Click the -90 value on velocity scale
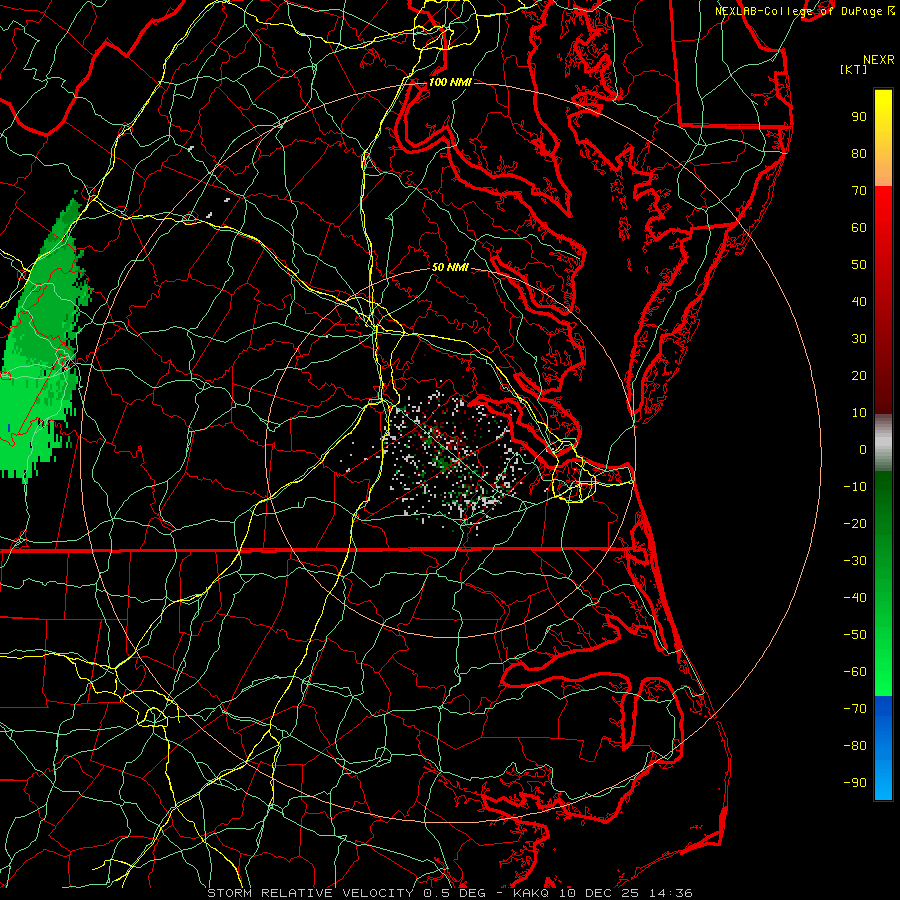900x900 pixels. click(855, 783)
